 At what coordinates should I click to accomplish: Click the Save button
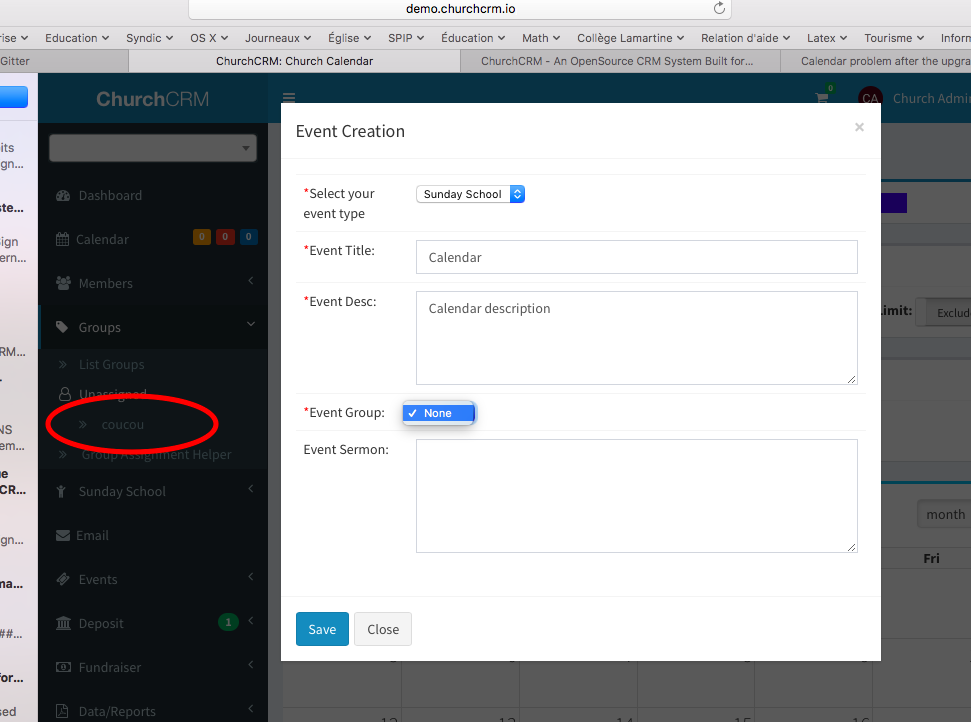click(322, 629)
